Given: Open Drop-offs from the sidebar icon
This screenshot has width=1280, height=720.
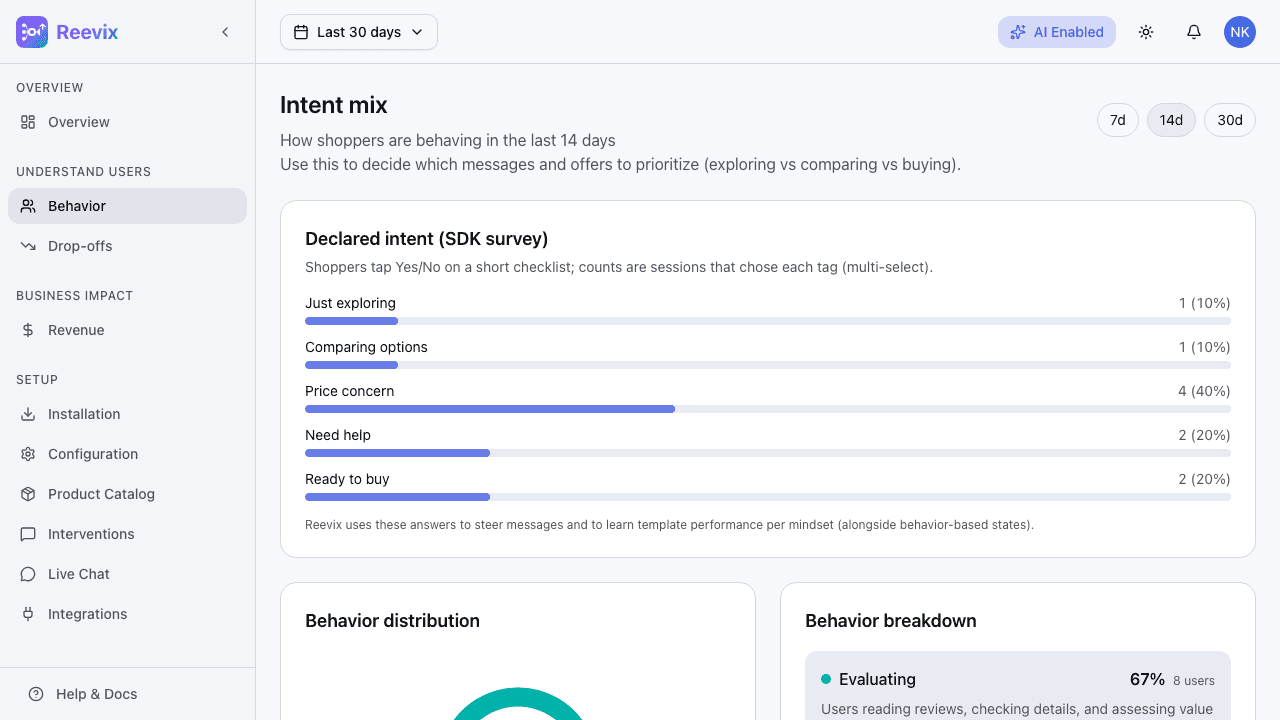Looking at the screenshot, I should pos(28,245).
